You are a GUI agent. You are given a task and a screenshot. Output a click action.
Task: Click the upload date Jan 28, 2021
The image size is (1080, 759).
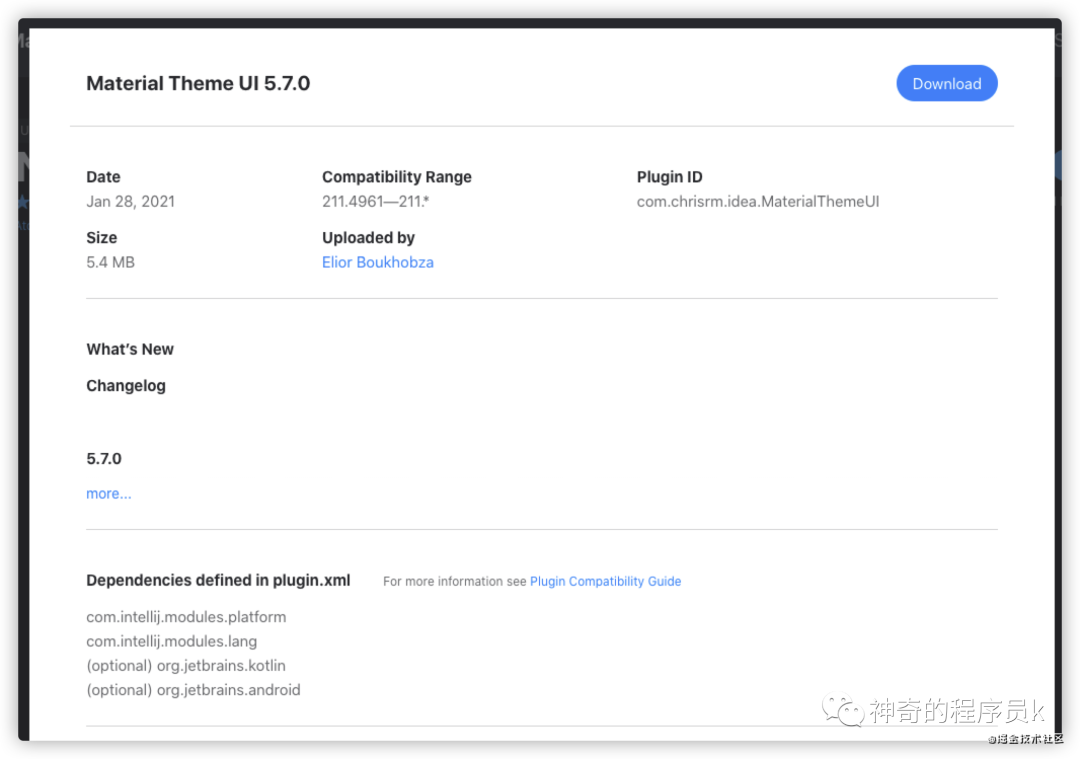click(x=131, y=201)
